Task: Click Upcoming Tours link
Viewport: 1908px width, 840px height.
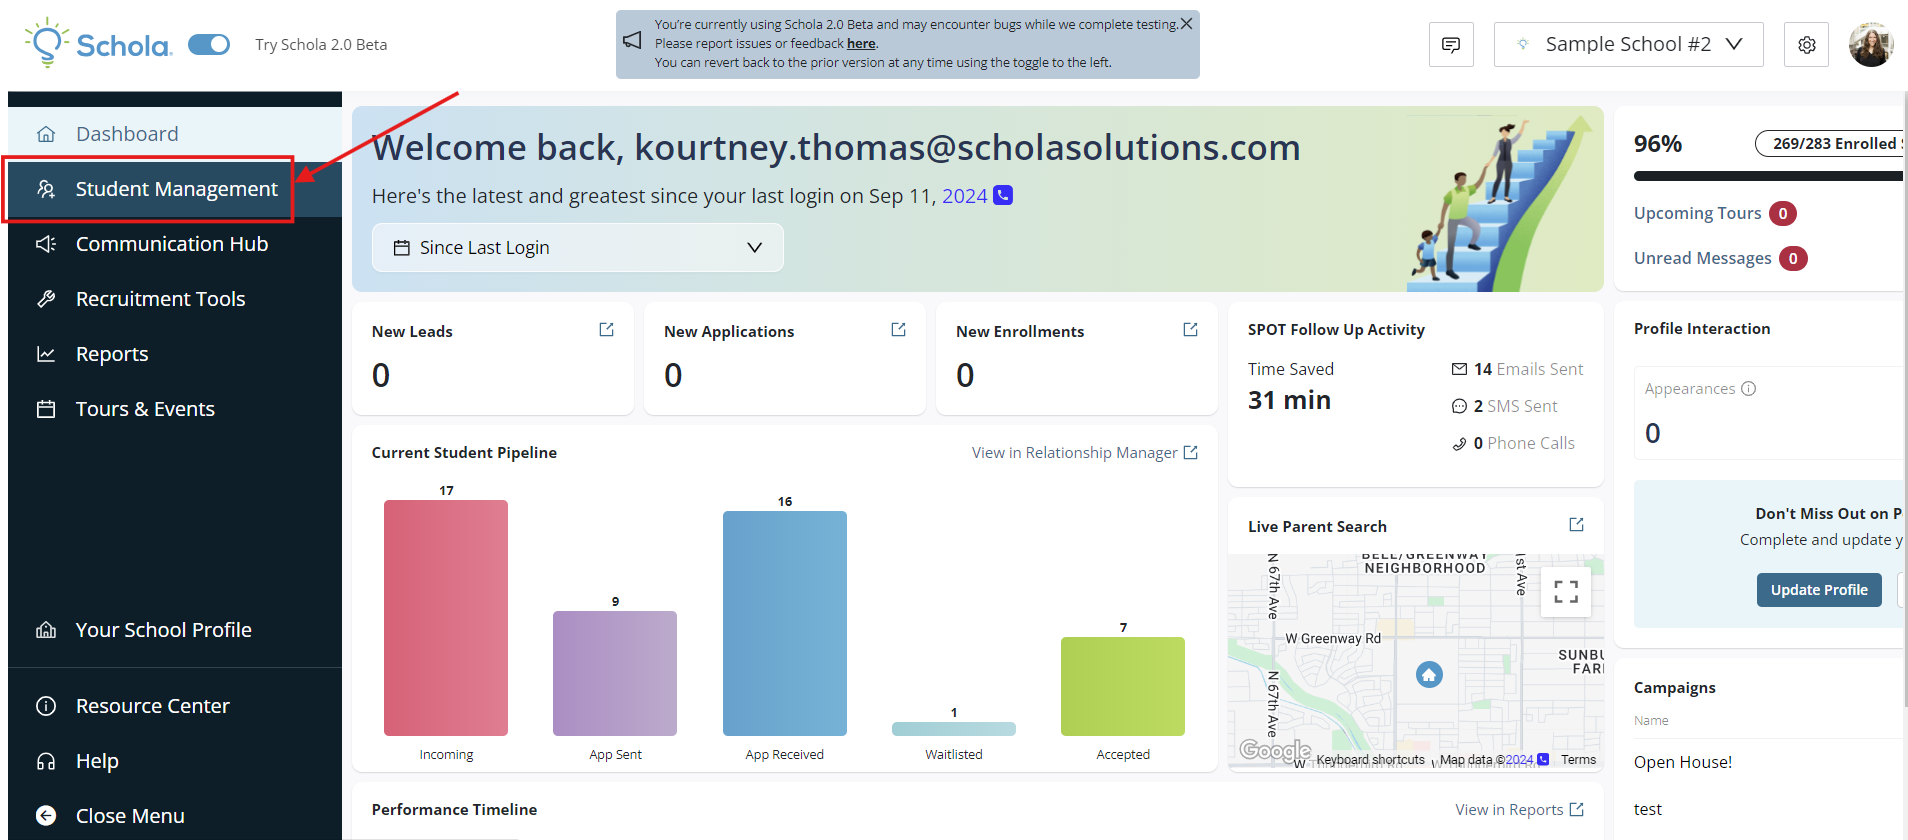Action: (1697, 213)
